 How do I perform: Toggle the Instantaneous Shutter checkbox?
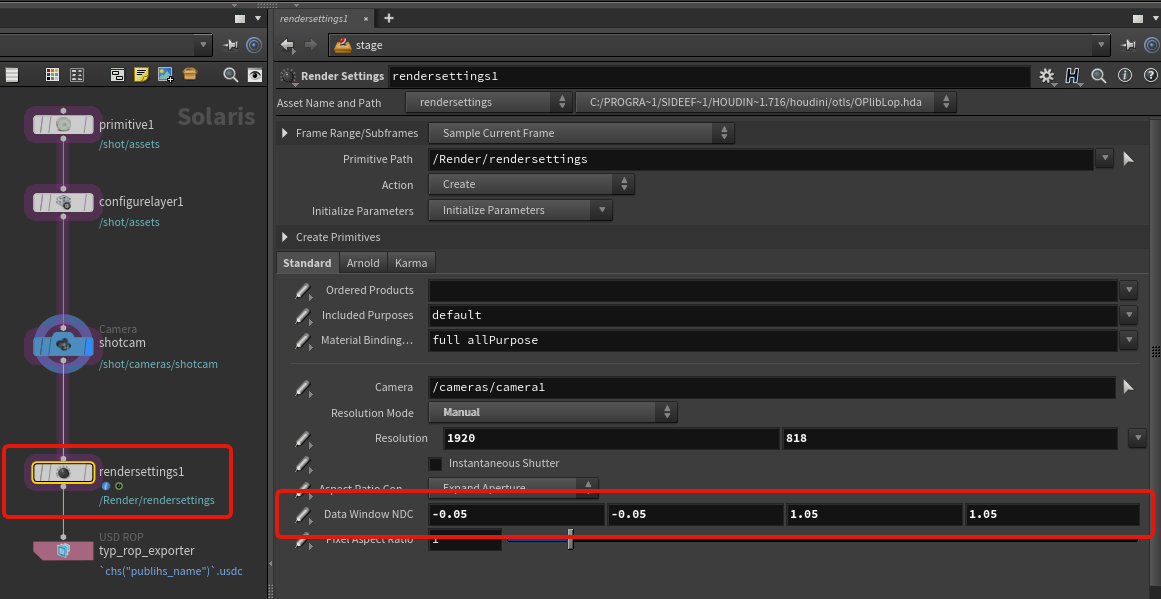tap(435, 464)
